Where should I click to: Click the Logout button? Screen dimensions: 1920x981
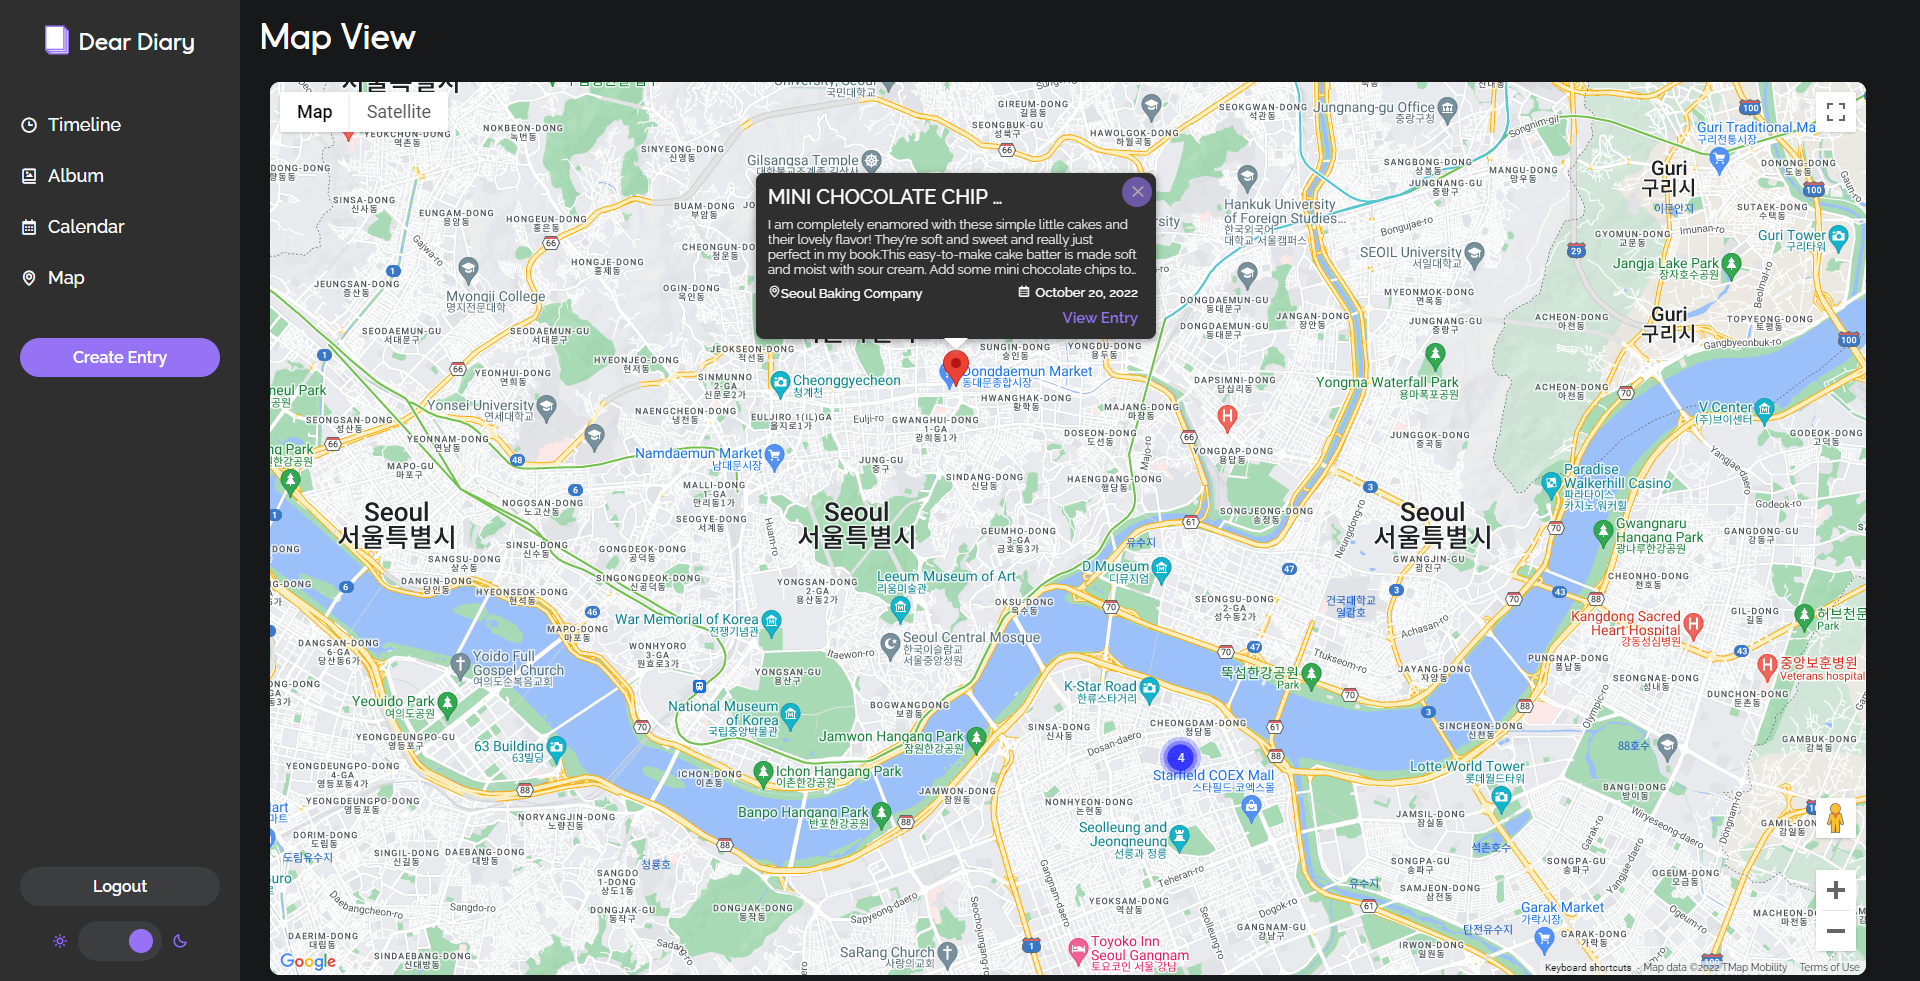pos(120,886)
